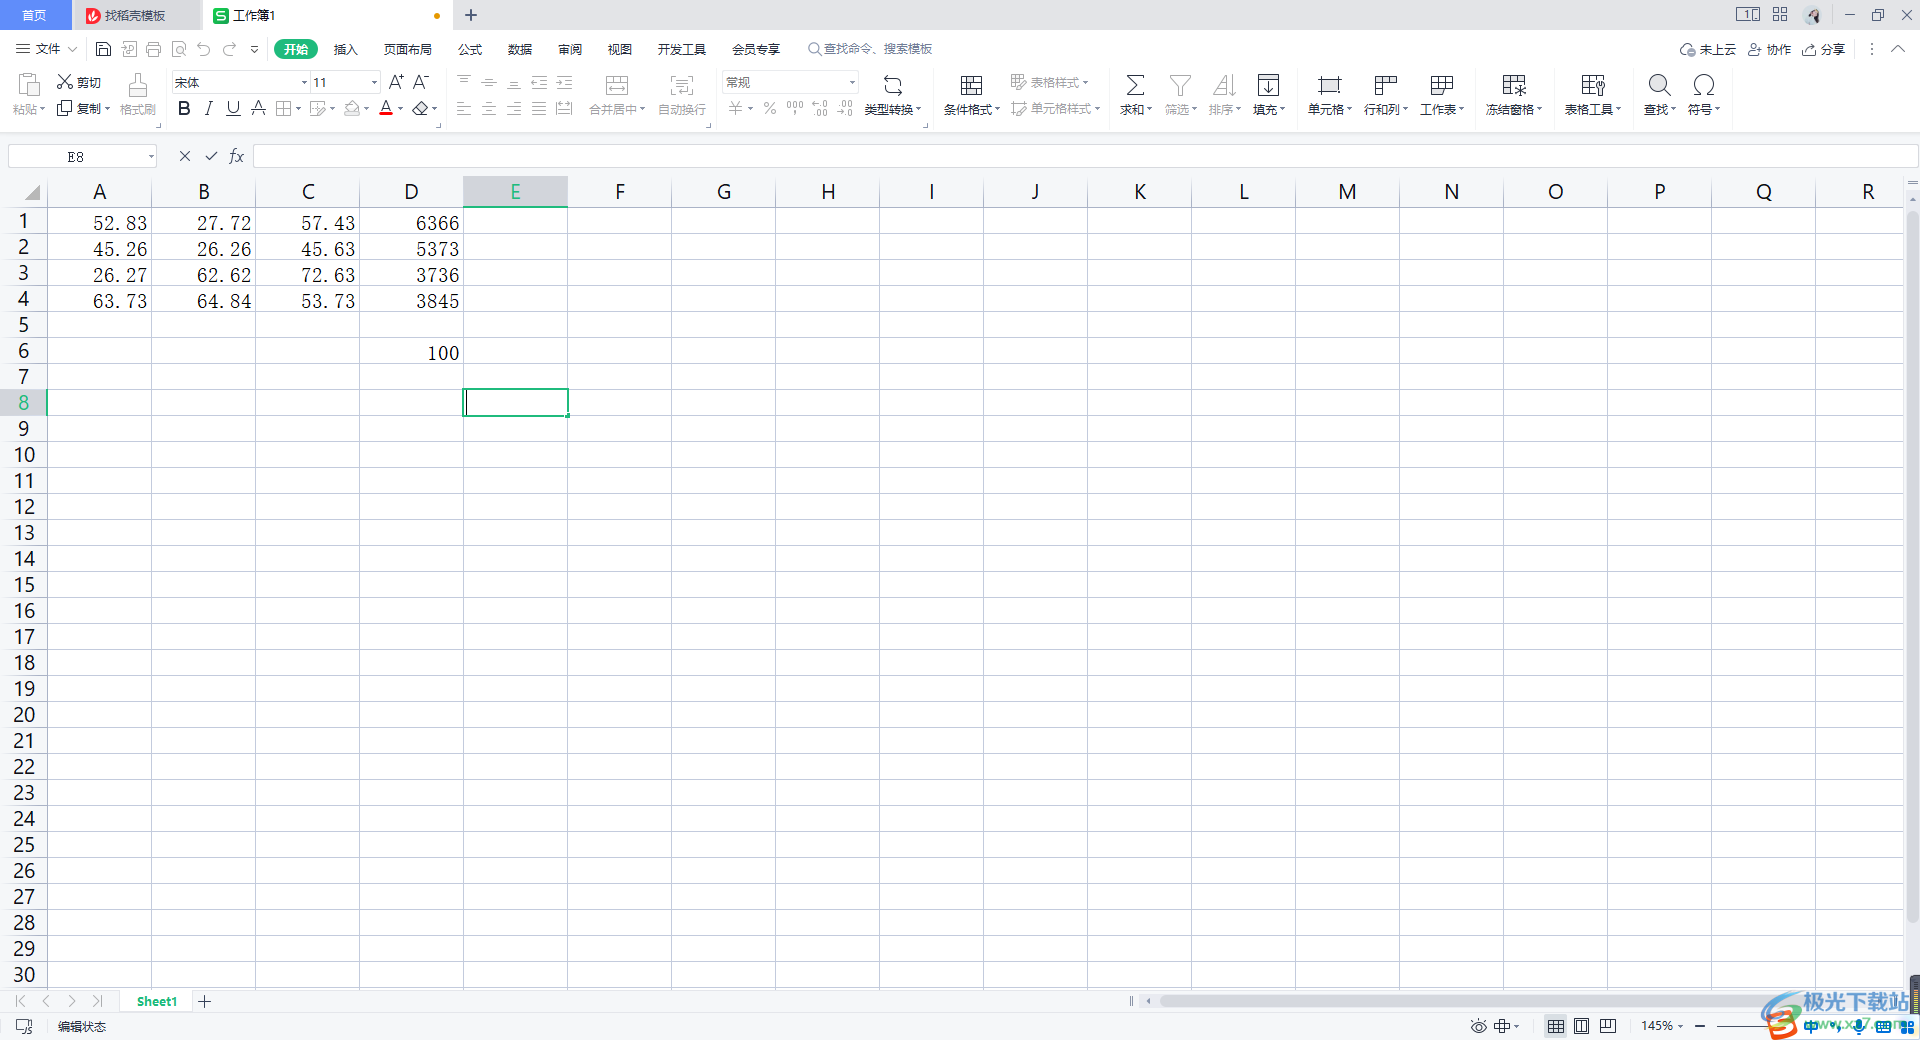Click the Paste (粘贴) clipboard icon
The height and width of the screenshot is (1040, 1920).
pos(29,86)
